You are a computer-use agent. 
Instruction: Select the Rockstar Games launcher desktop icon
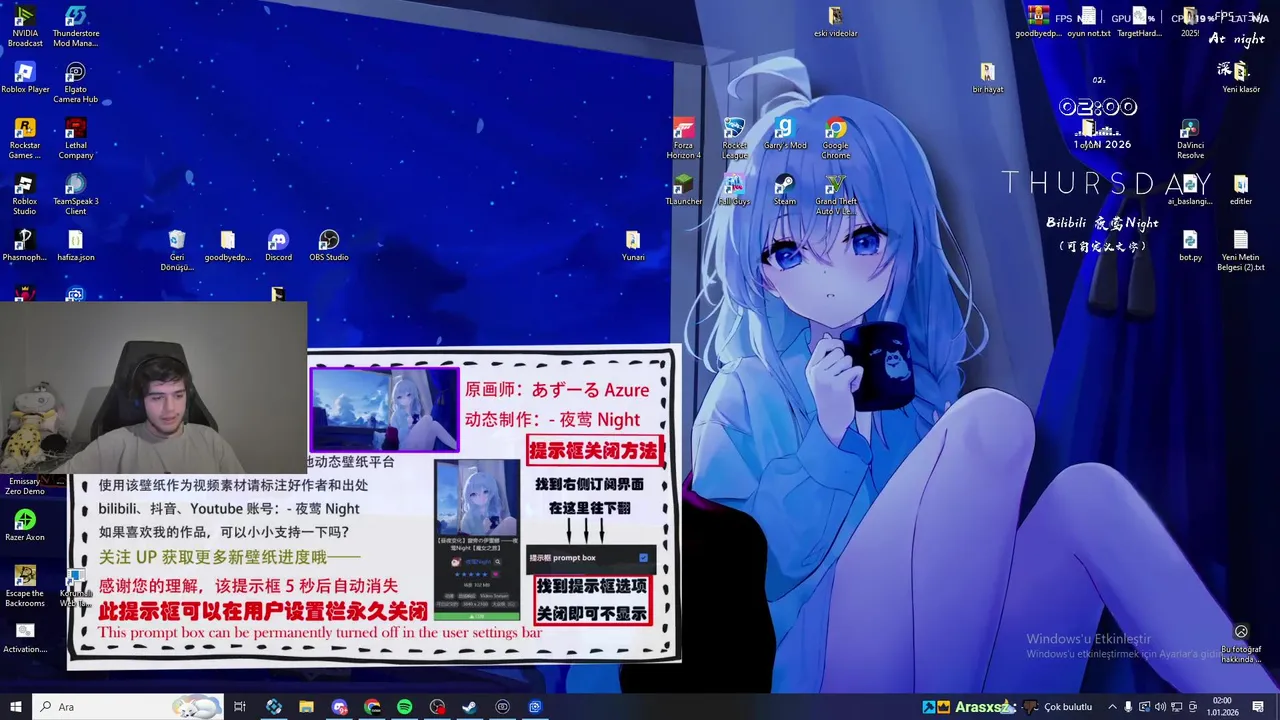pyautogui.click(x=25, y=138)
